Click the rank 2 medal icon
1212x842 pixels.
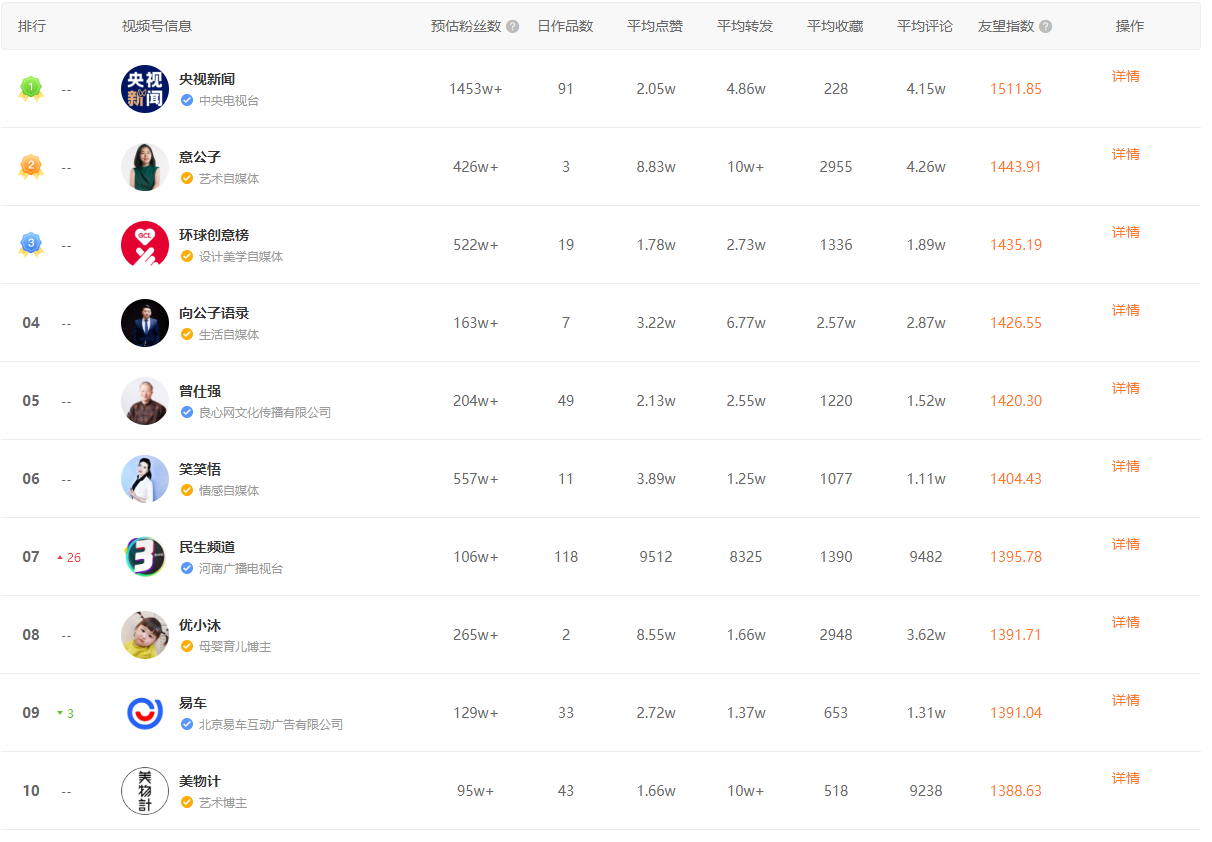pos(31,167)
